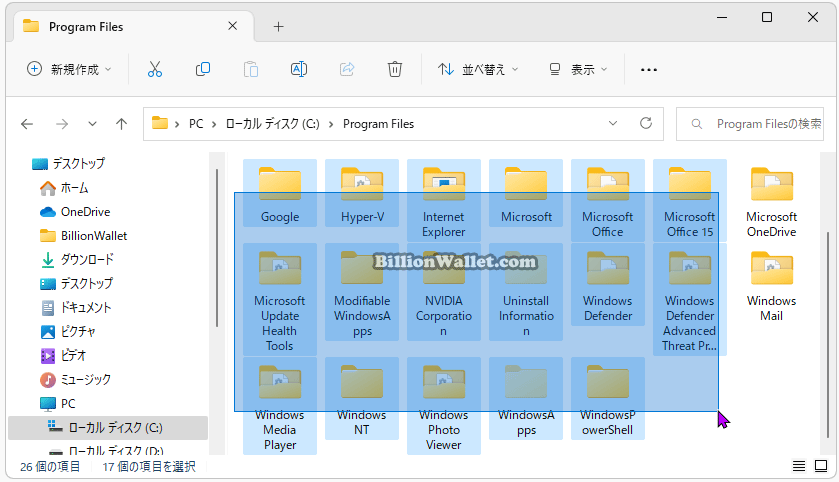Switch to details list view icon
Image resolution: width=839 pixels, height=482 pixels.
coord(798,466)
